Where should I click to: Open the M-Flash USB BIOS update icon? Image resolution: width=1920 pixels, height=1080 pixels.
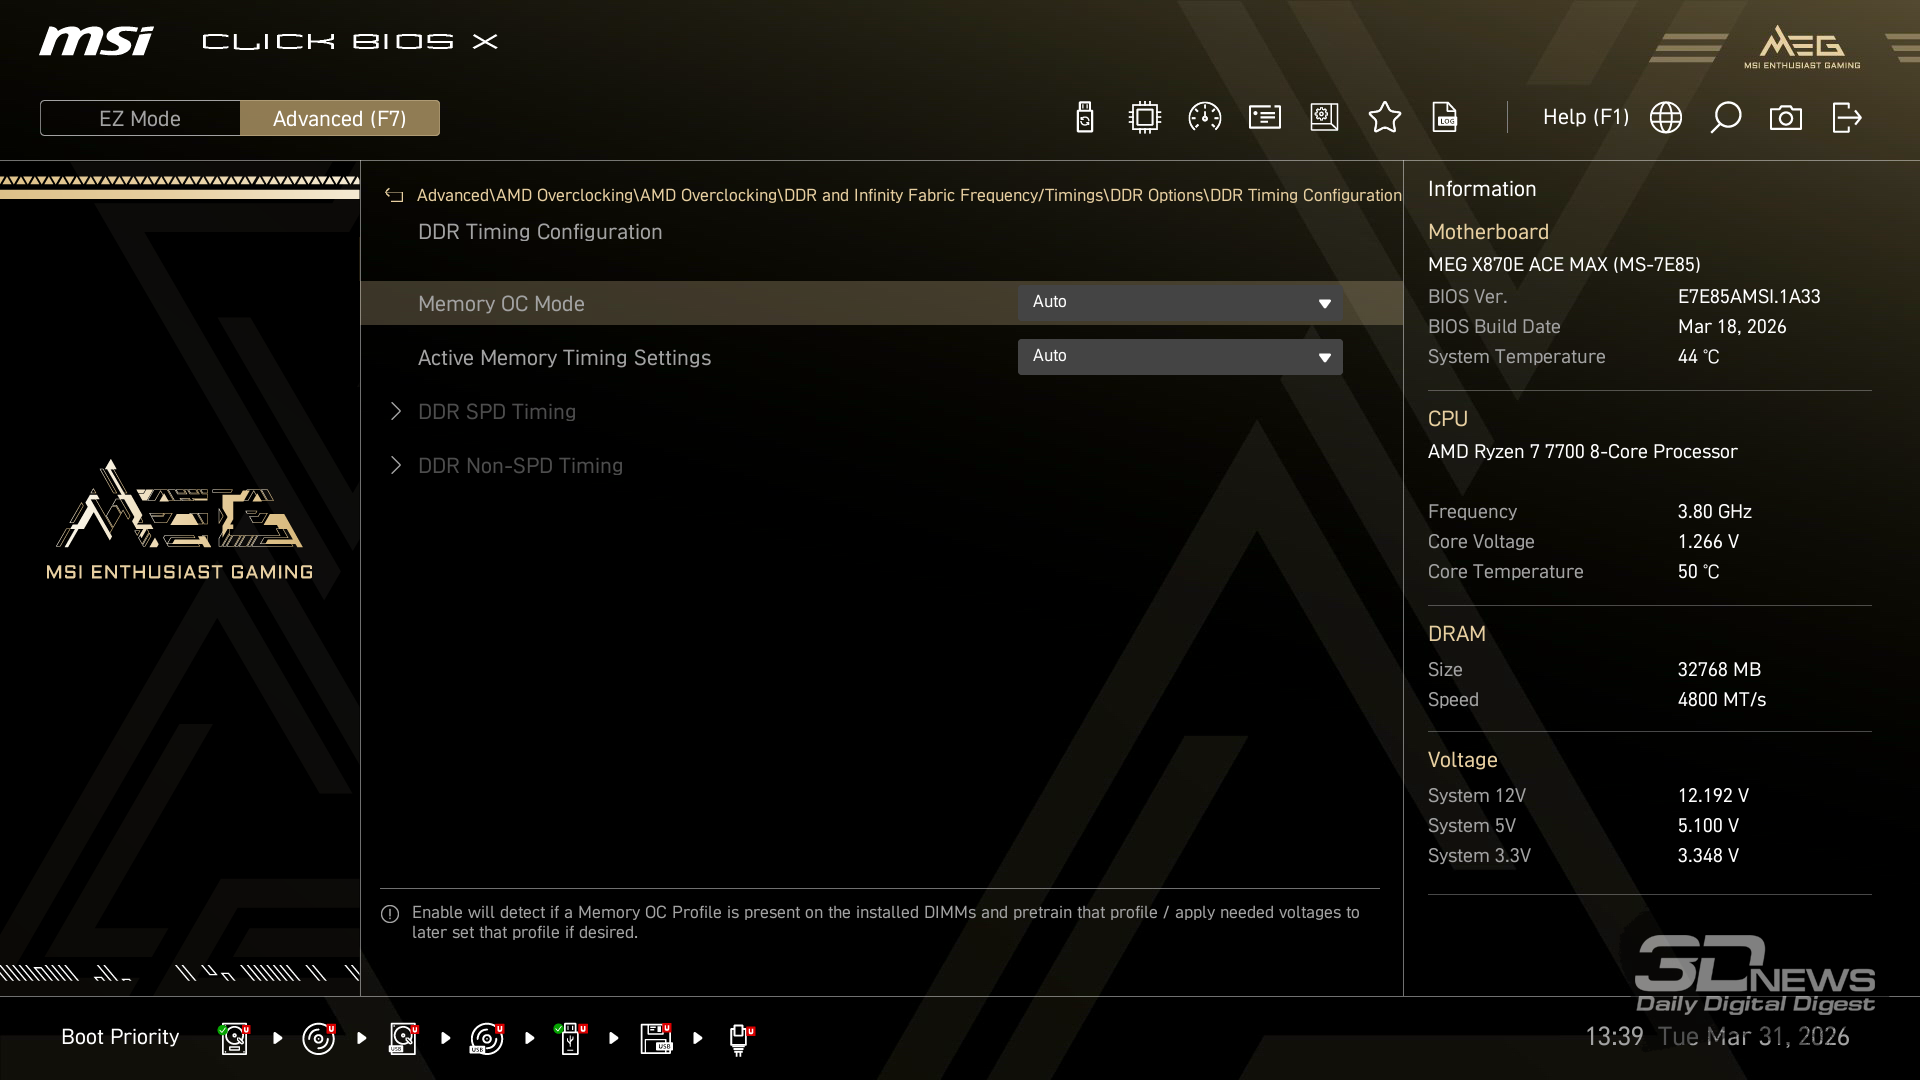click(1084, 118)
